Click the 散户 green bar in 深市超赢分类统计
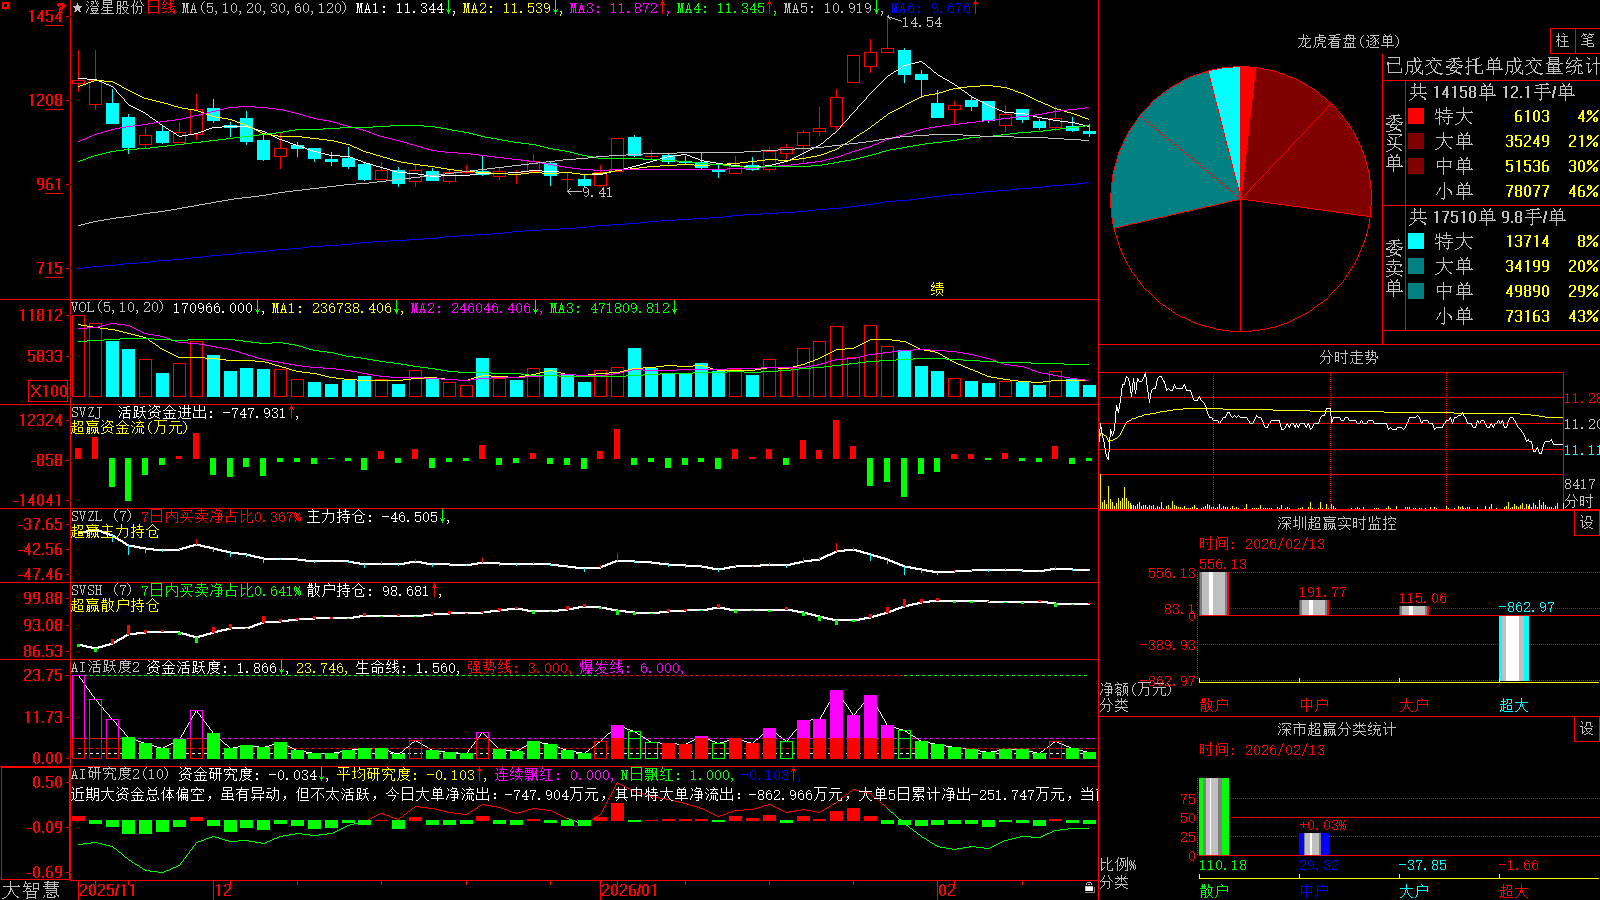The height and width of the screenshot is (900, 1600). [1214, 817]
